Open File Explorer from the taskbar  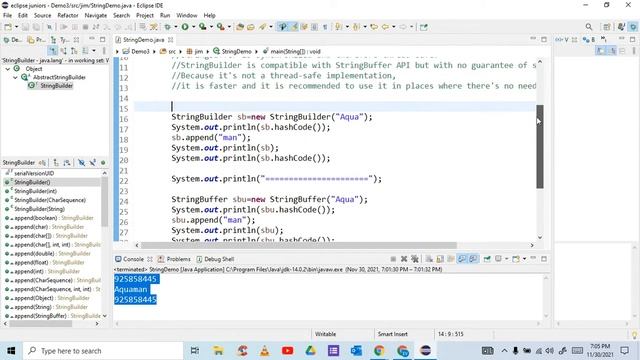218,351
